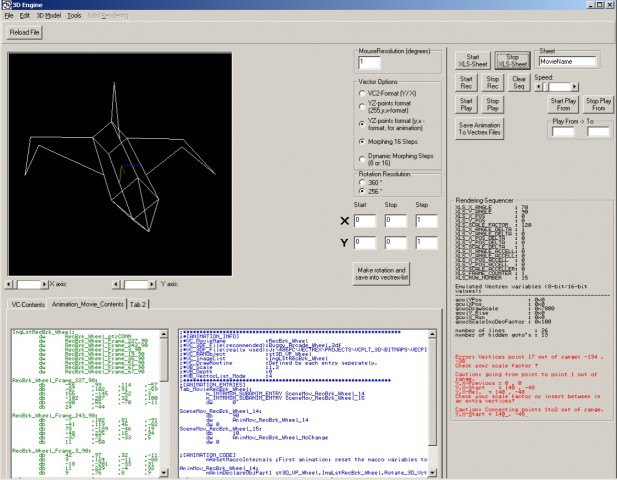Click the Clear Seq button
Screen dimensions: 617x480
click(x=519, y=82)
